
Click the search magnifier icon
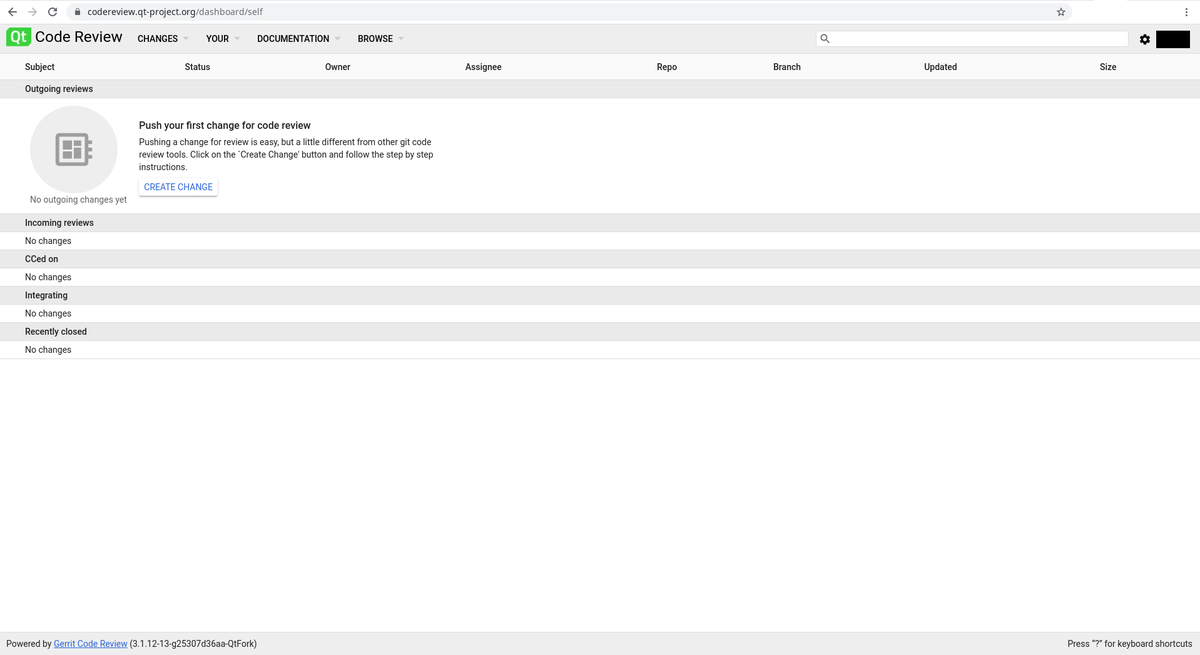pos(824,38)
